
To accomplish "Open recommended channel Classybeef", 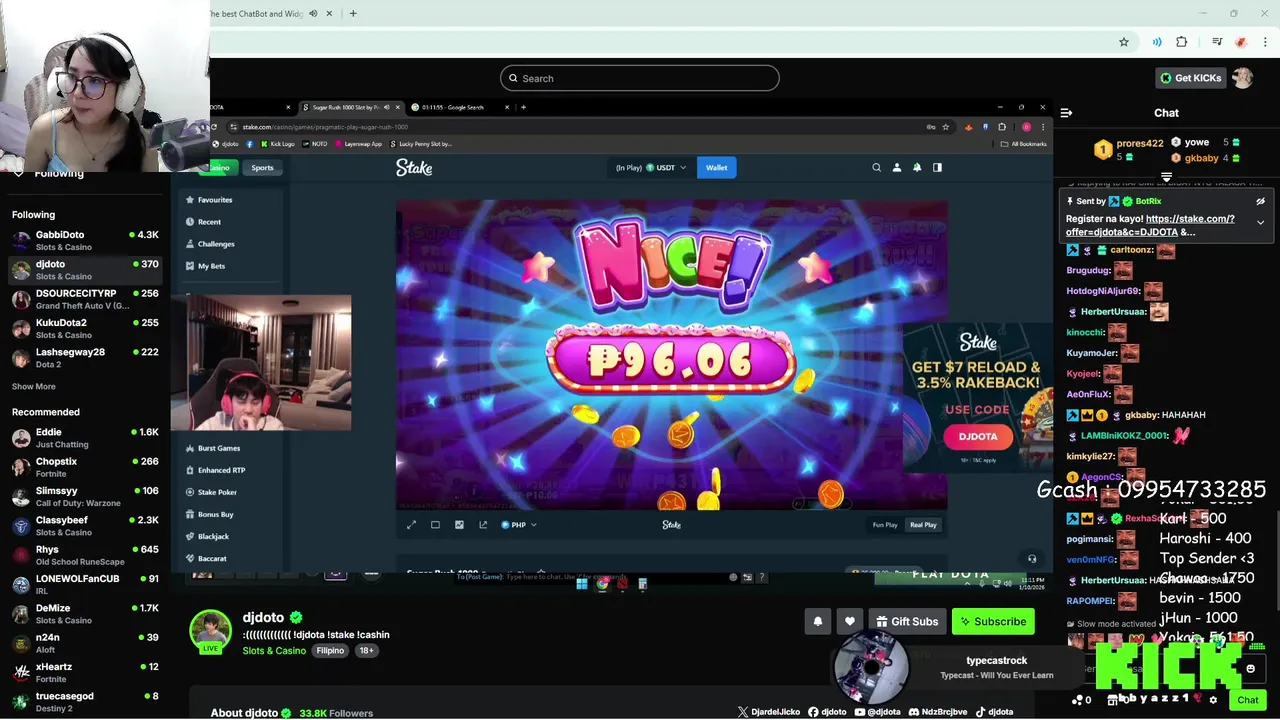I will click(x=85, y=526).
